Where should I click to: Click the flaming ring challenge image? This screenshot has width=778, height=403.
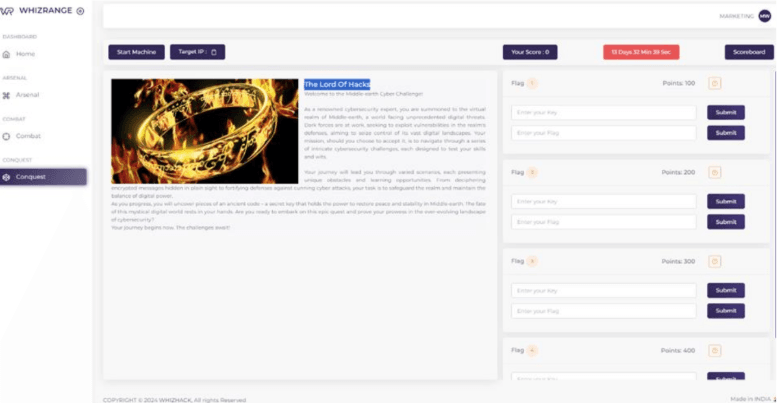tap(205, 132)
